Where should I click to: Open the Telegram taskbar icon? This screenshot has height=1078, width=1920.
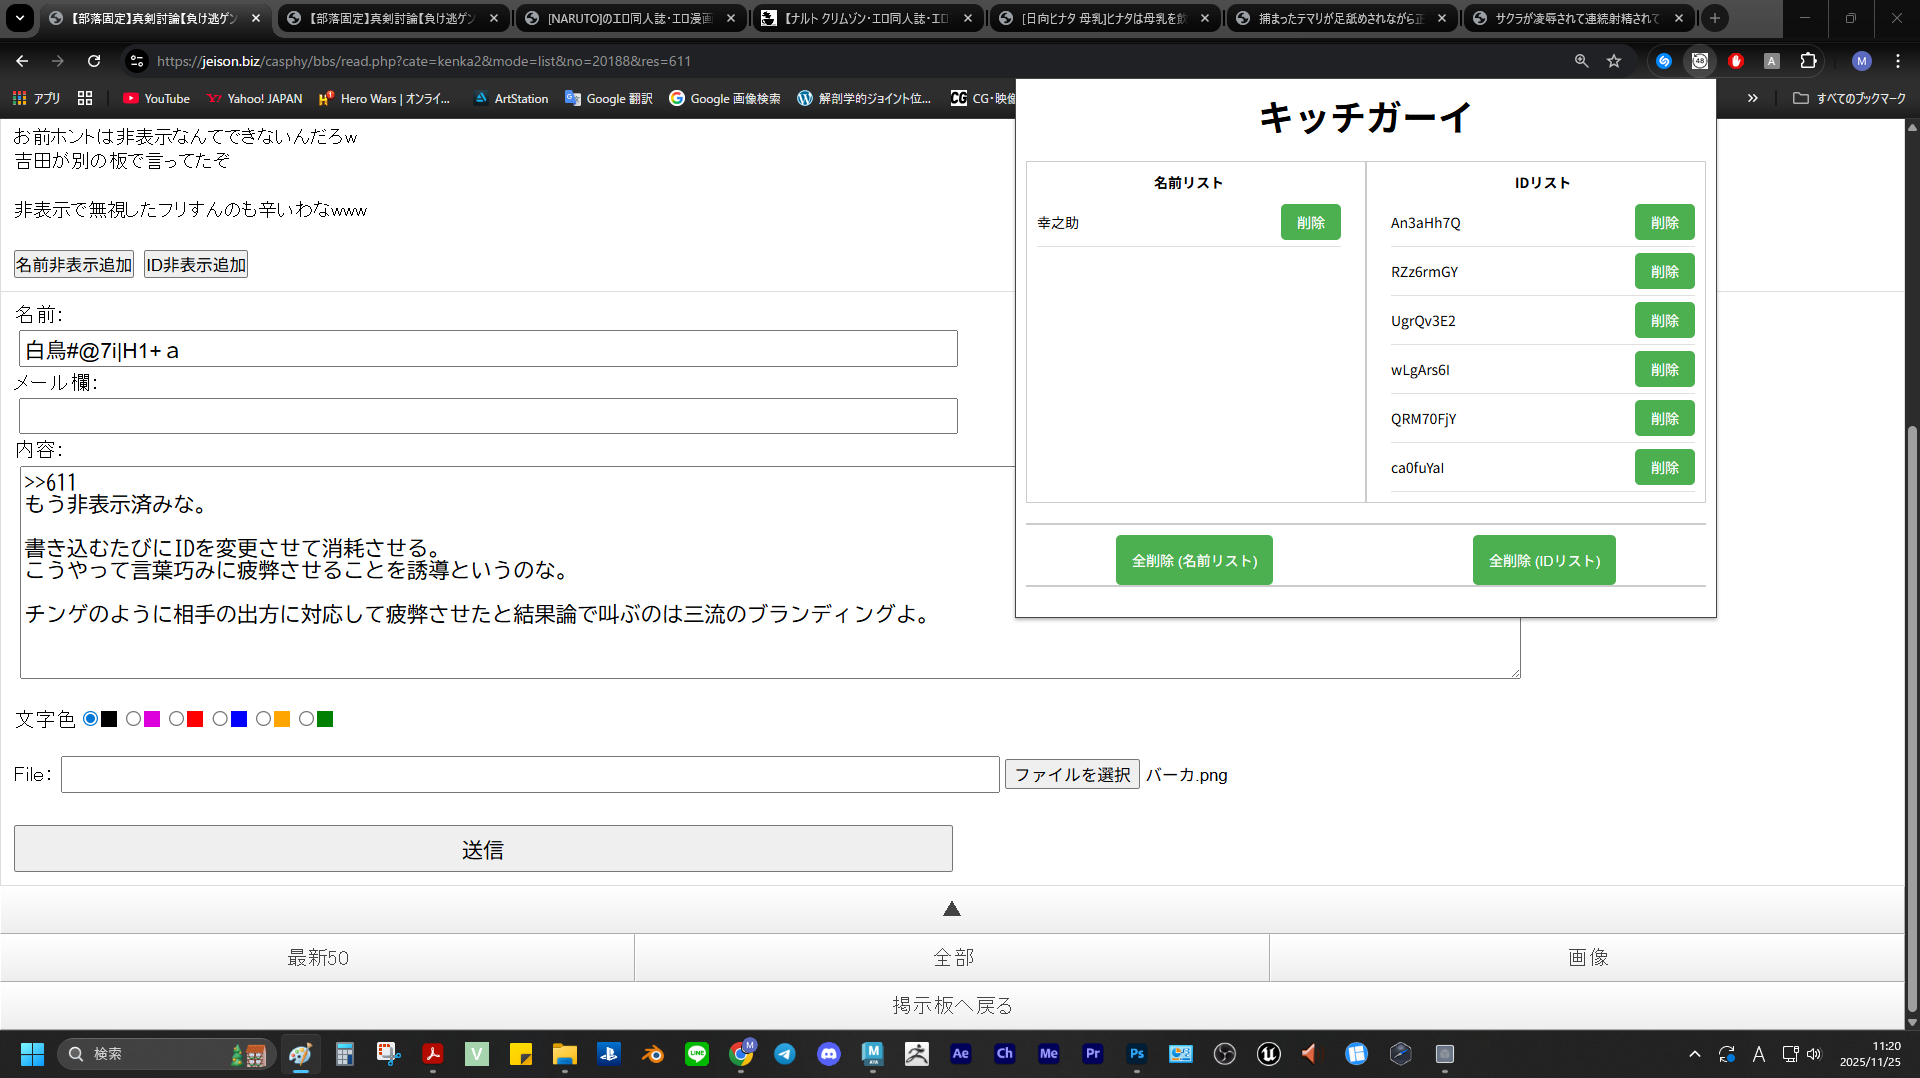tap(785, 1054)
